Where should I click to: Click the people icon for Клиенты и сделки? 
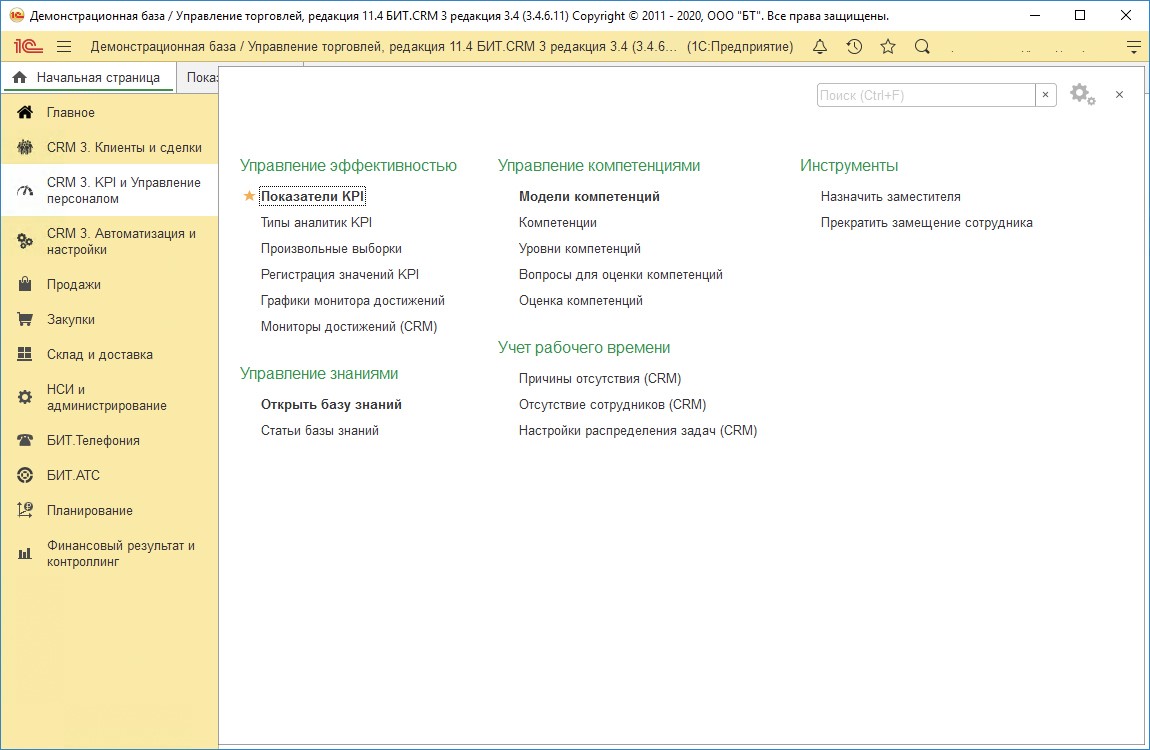click(25, 147)
